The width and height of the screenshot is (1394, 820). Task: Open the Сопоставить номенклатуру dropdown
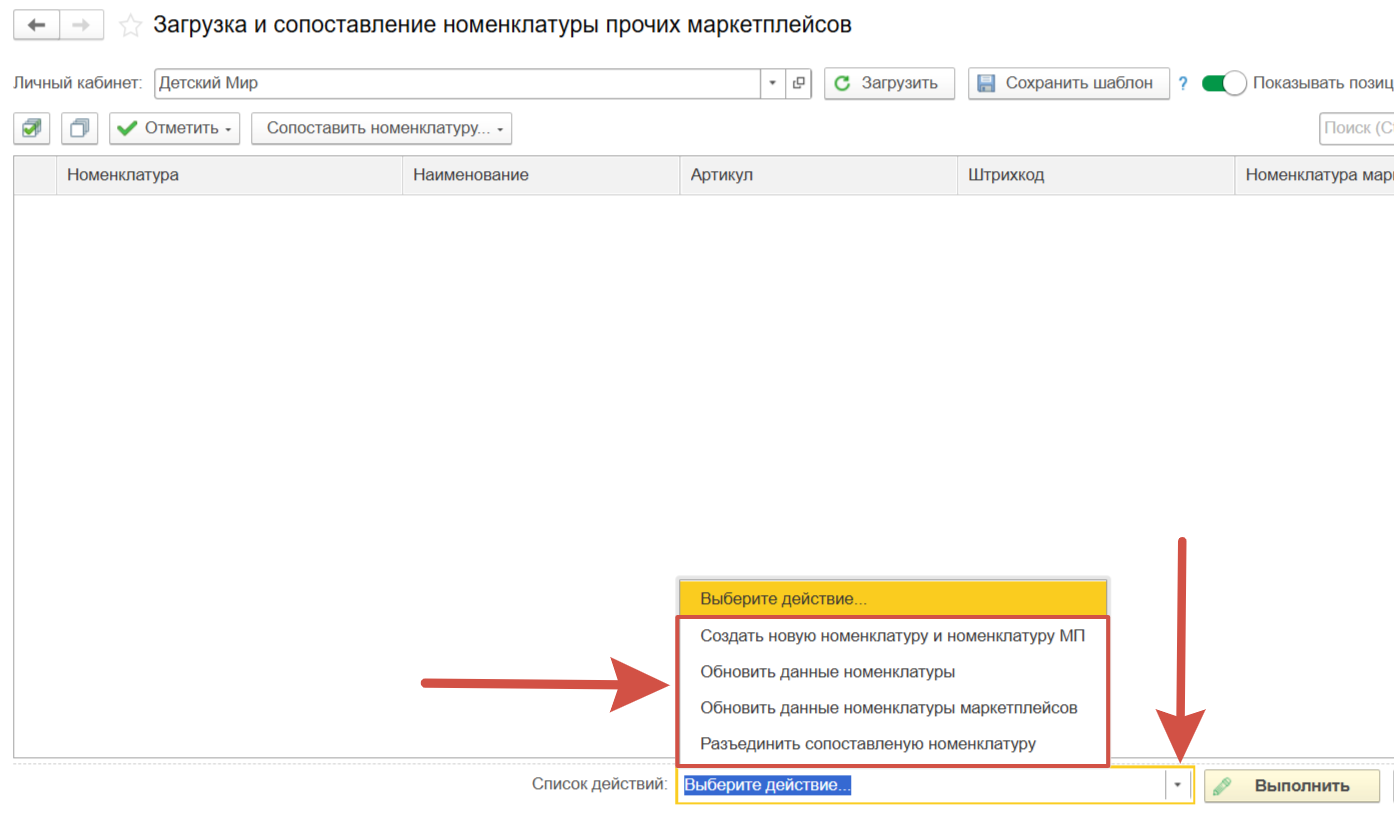[x=381, y=129]
